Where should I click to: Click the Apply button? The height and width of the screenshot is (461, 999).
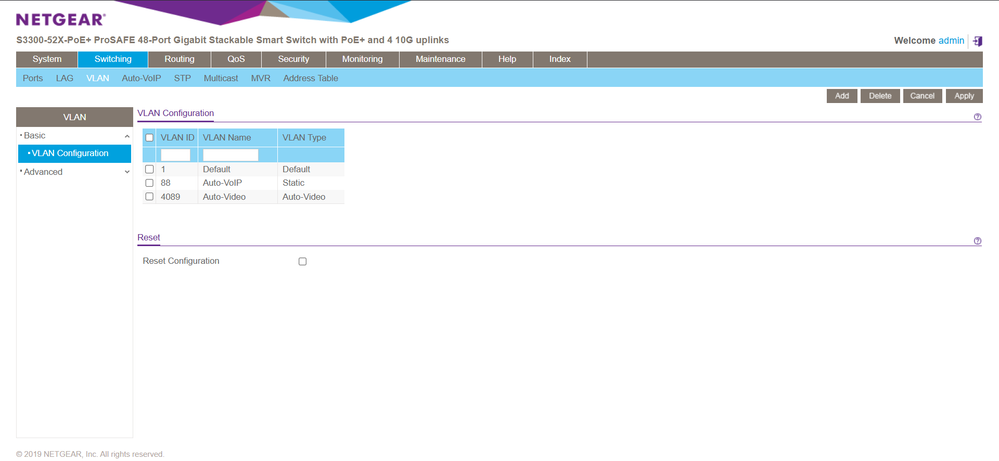click(964, 96)
